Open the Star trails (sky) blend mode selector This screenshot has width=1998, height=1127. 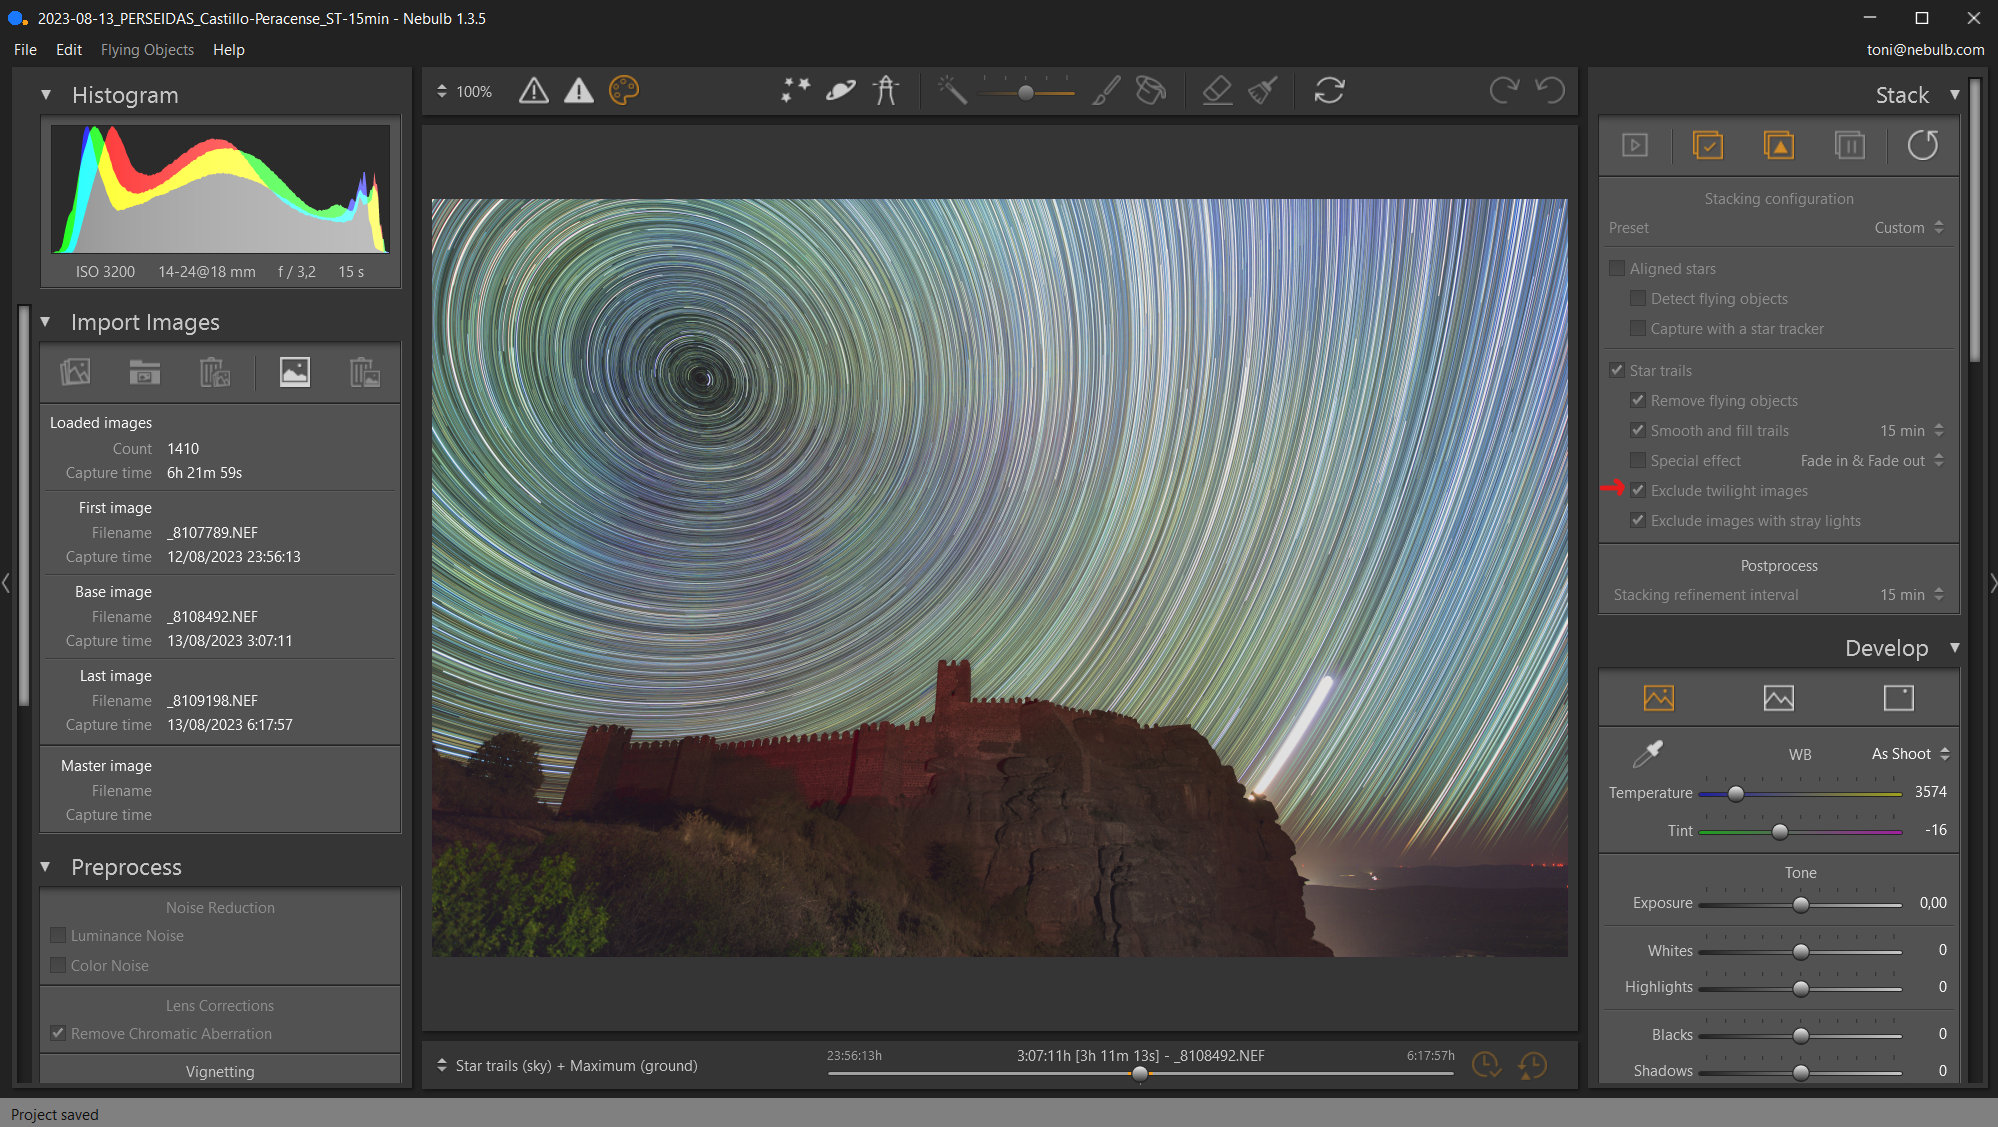567,1065
